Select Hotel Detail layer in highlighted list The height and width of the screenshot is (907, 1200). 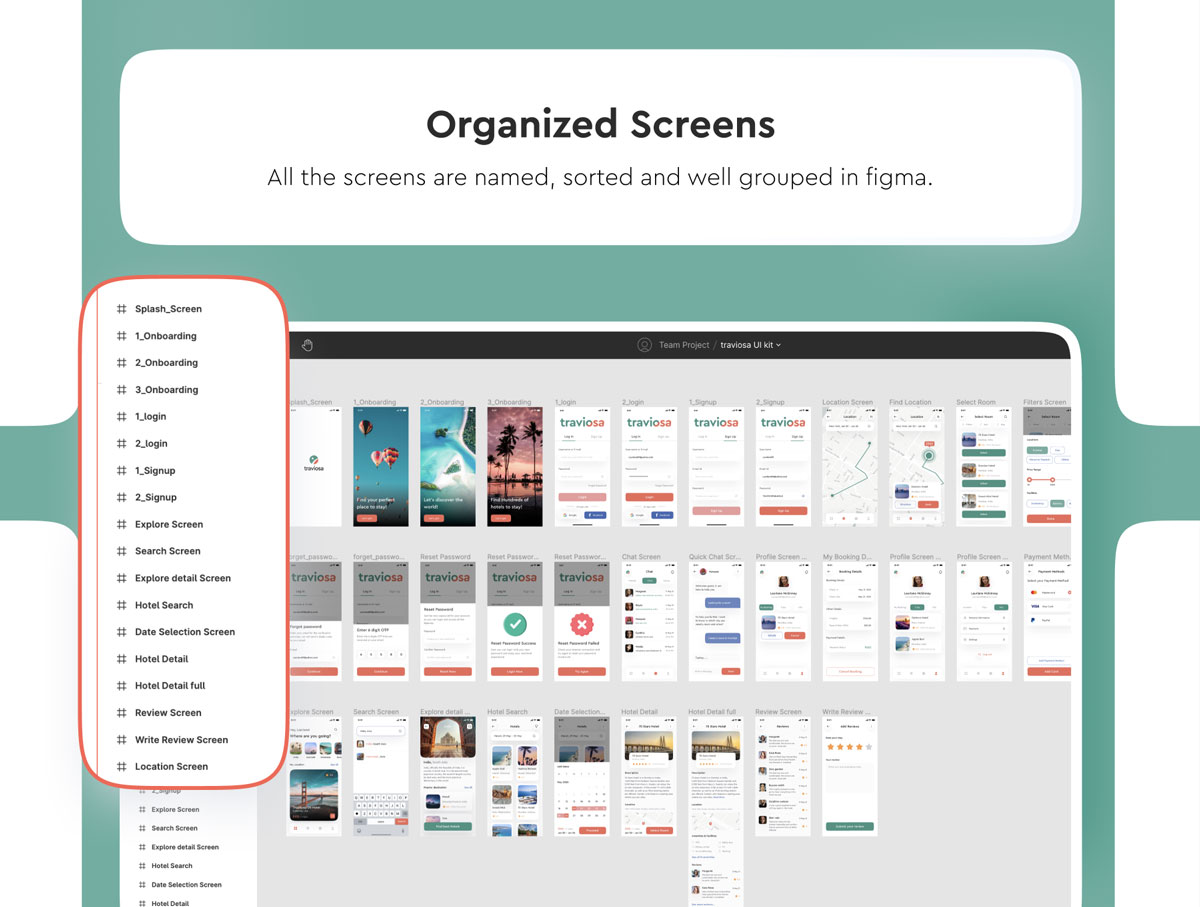click(x=161, y=660)
